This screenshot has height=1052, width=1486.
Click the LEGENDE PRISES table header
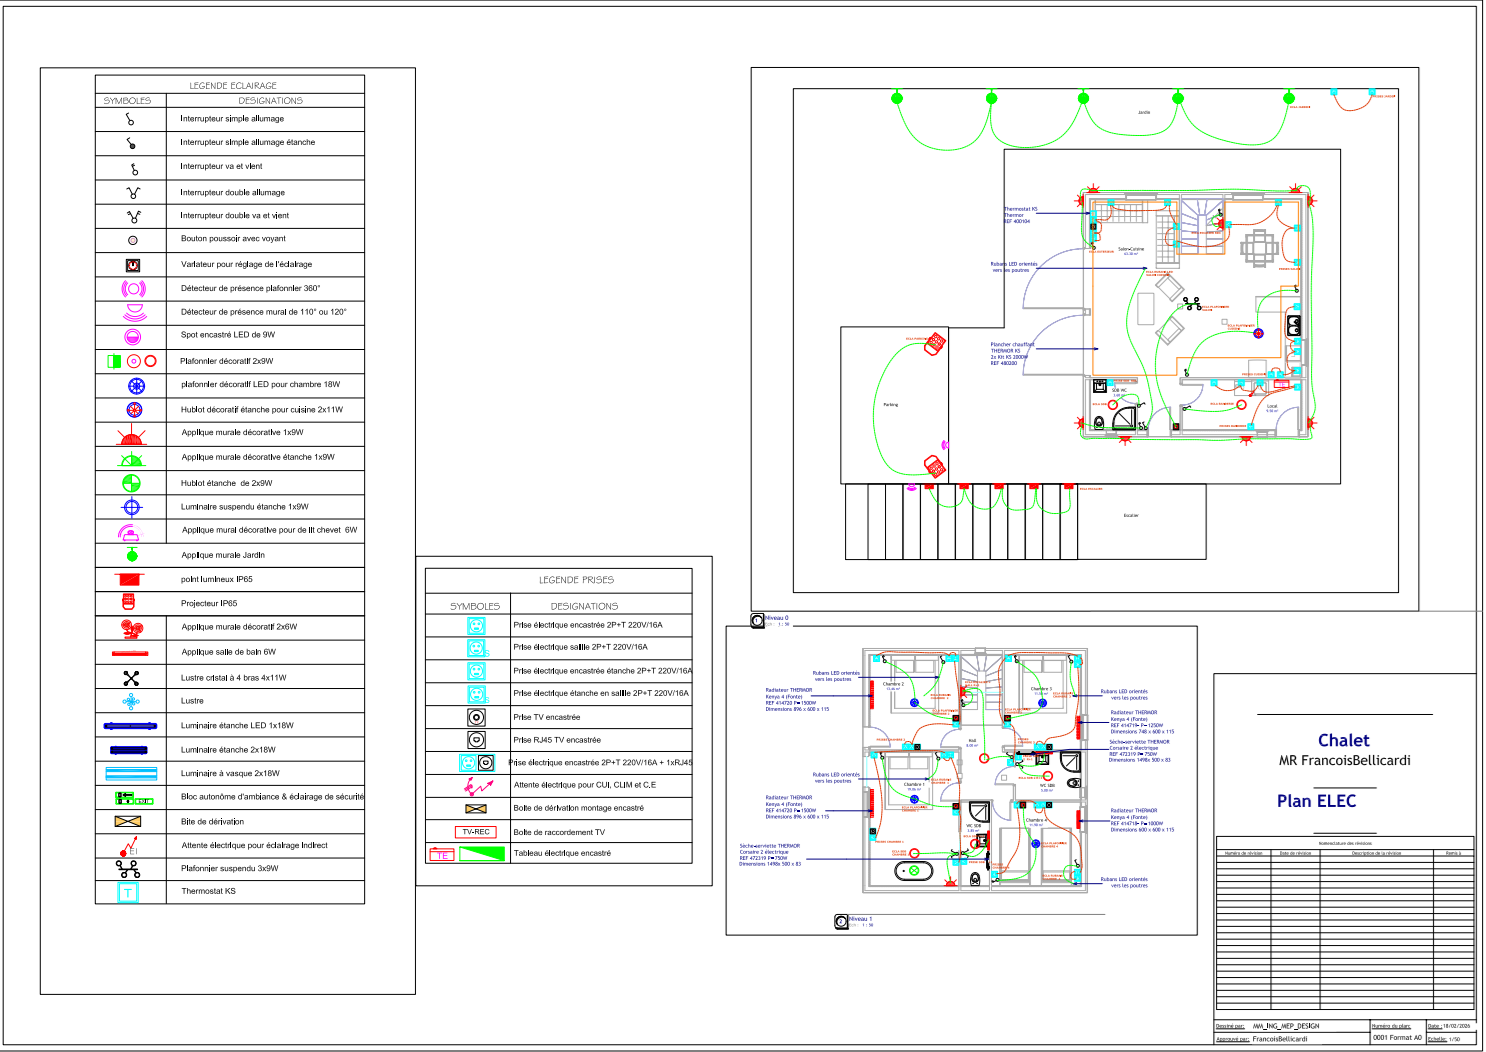click(x=576, y=580)
